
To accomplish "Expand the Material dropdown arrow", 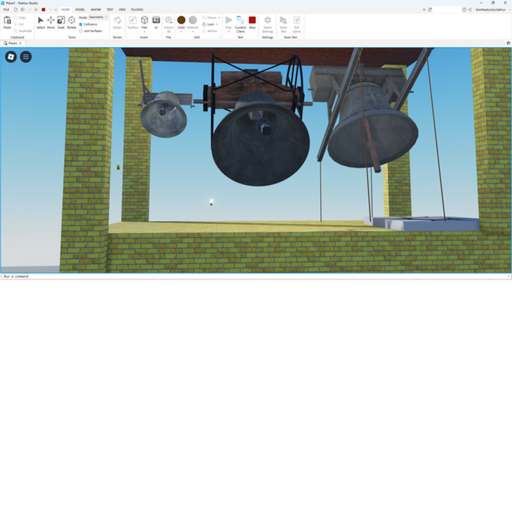I will 193,32.
